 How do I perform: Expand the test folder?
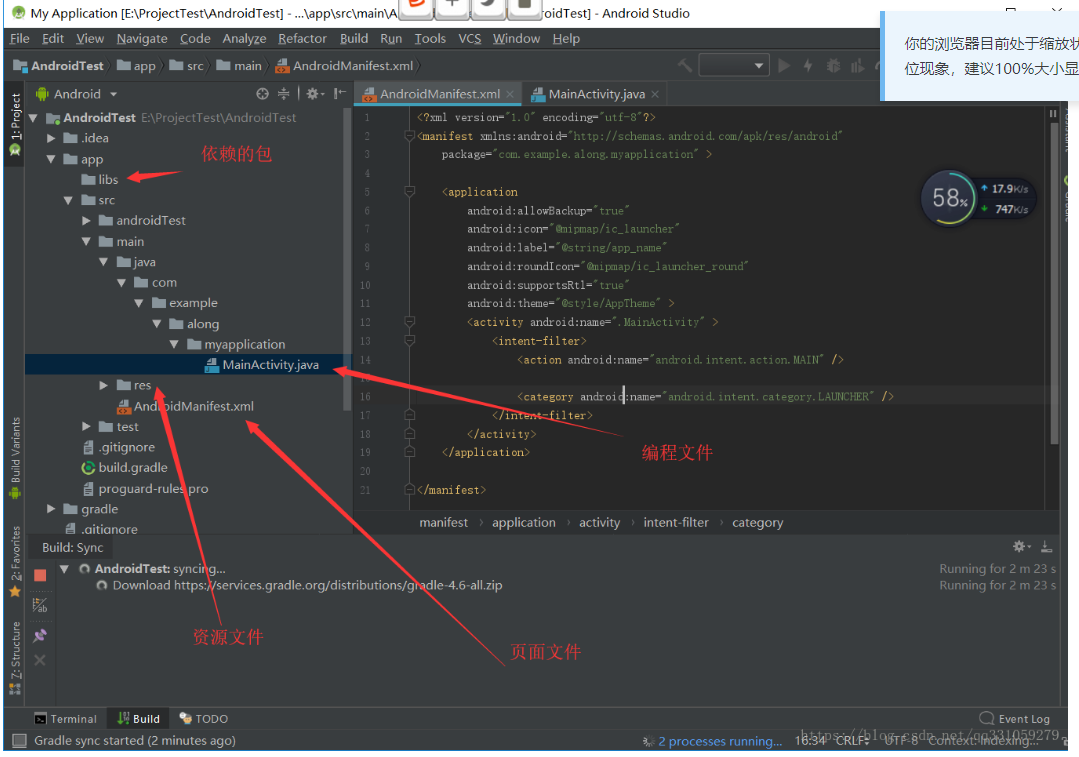86,427
